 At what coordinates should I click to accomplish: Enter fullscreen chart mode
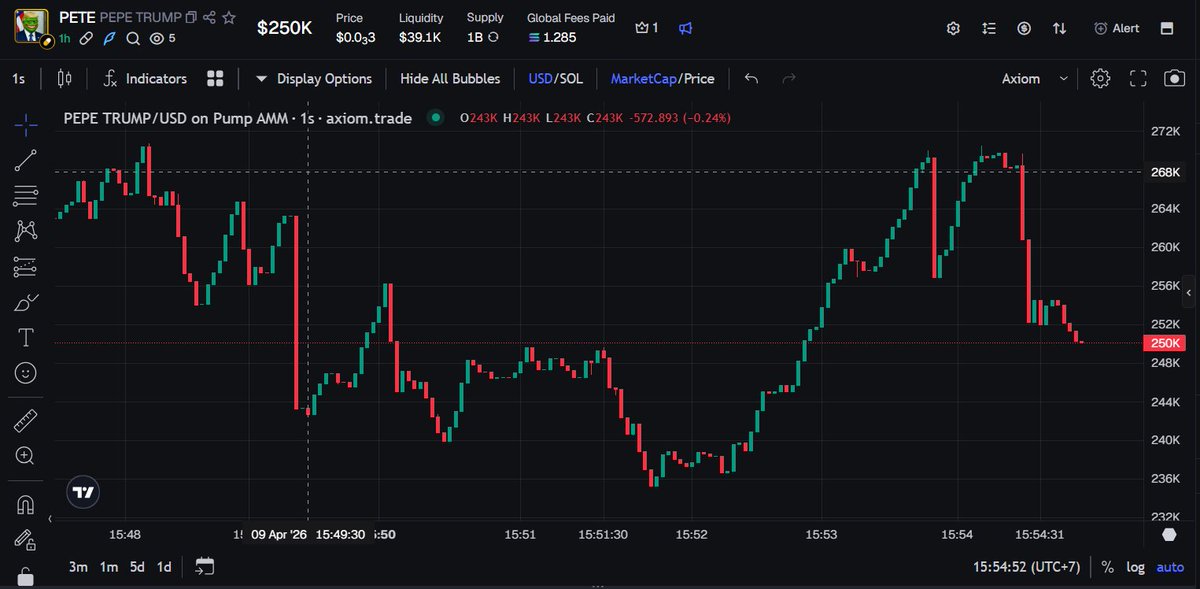[1137, 78]
